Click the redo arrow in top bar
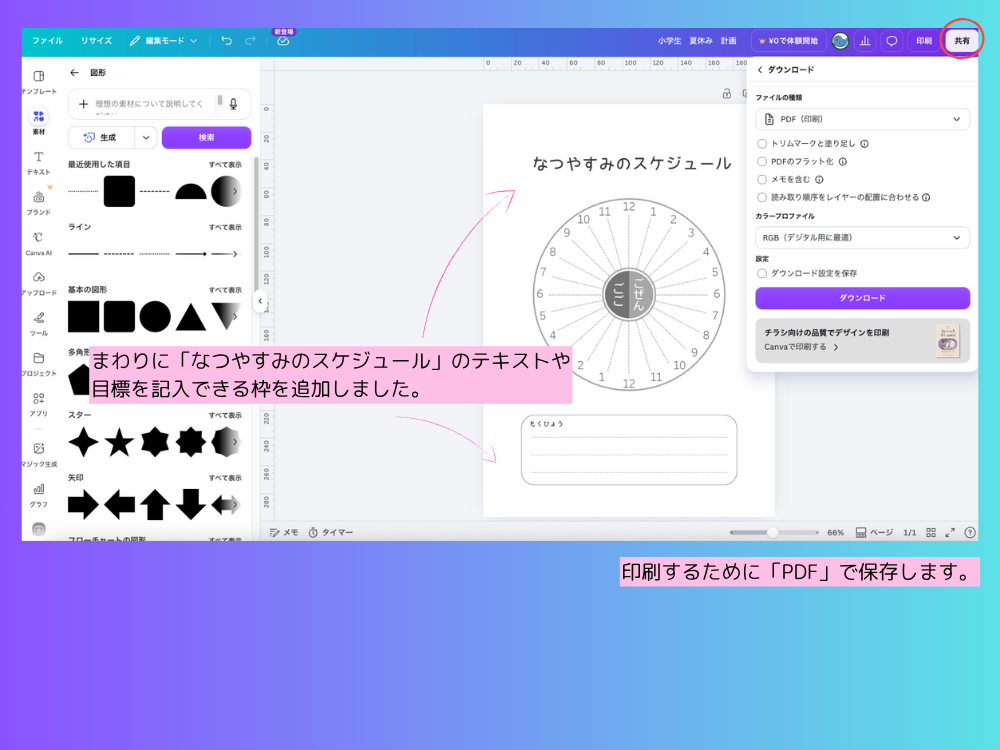Image resolution: width=1000 pixels, height=750 pixels. 250,40
